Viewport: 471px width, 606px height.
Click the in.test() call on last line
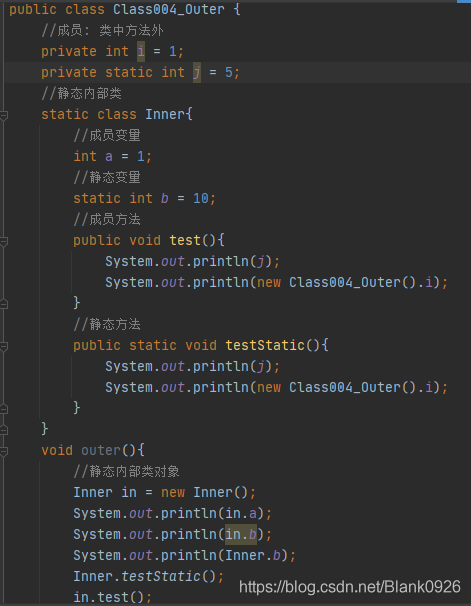pos(112,597)
